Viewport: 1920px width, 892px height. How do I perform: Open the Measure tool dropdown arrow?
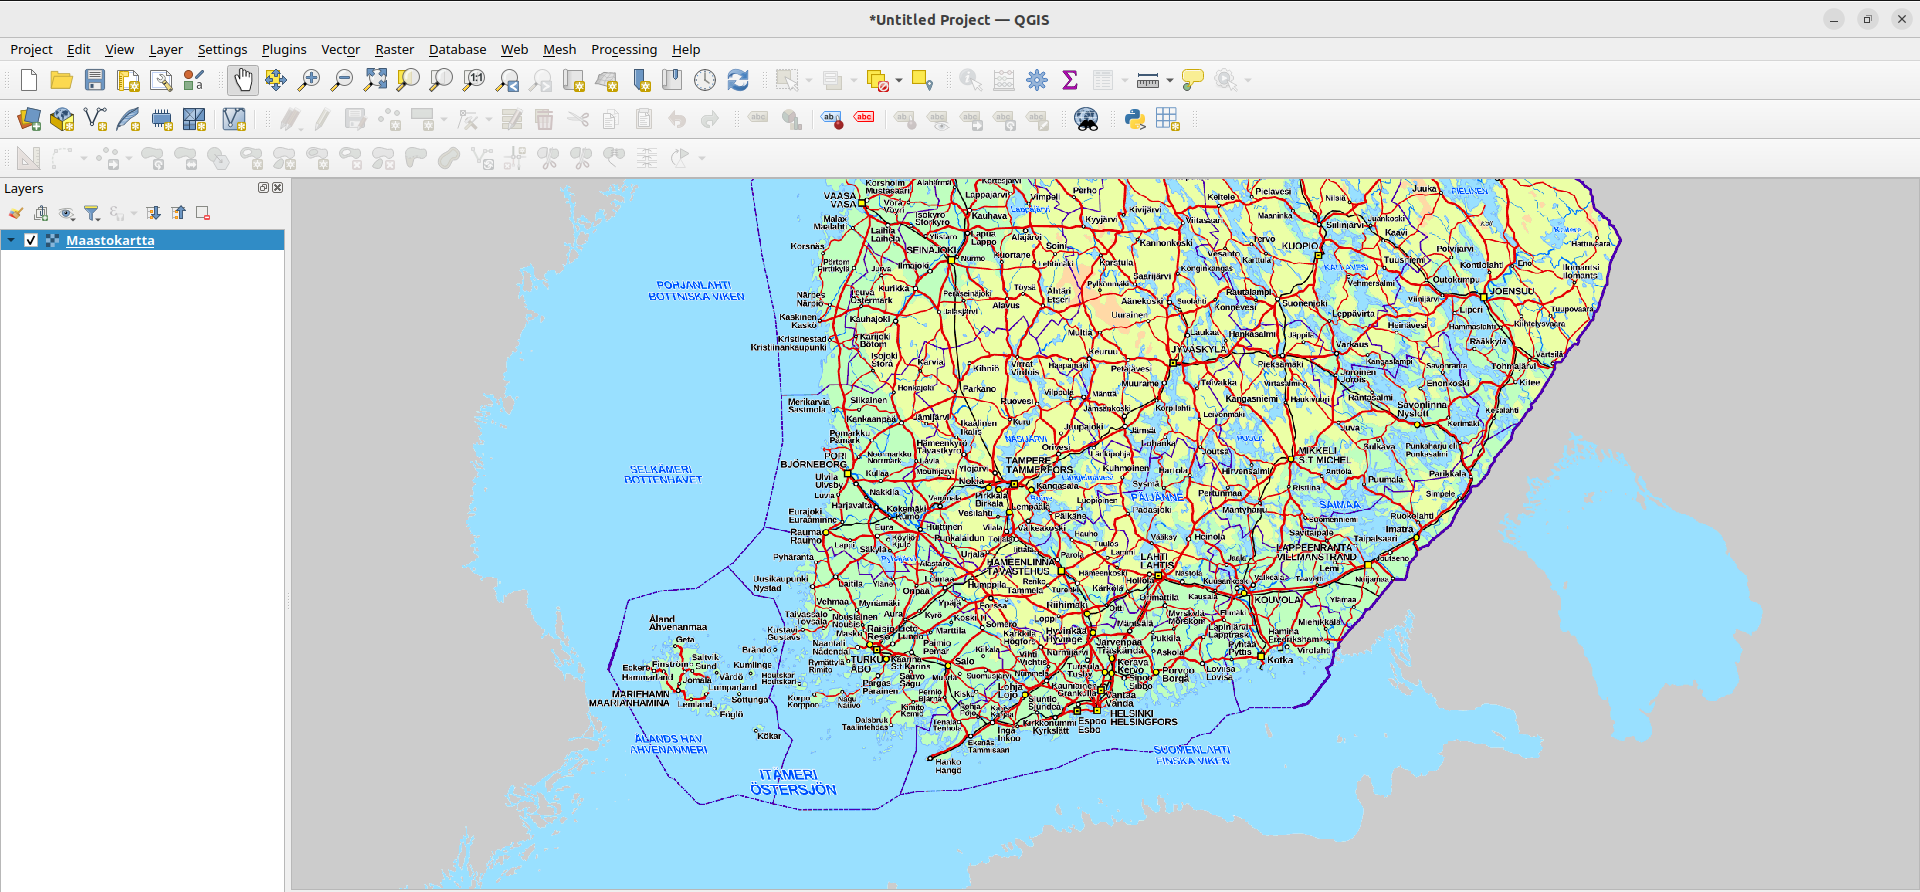click(x=1169, y=80)
